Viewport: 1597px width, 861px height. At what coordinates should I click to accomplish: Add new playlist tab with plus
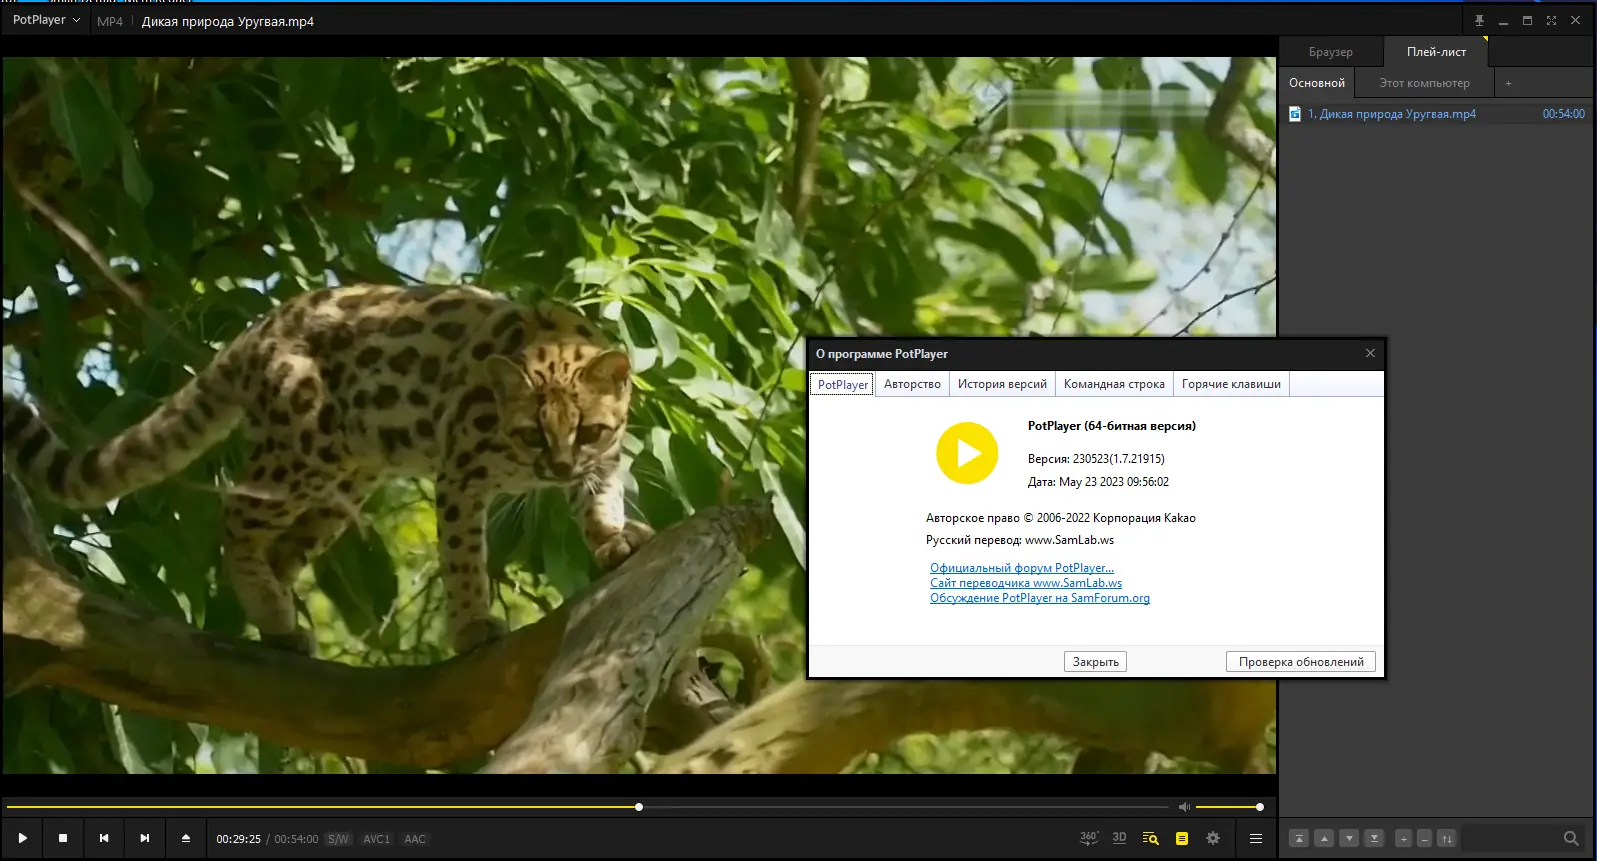pos(1508,83)
